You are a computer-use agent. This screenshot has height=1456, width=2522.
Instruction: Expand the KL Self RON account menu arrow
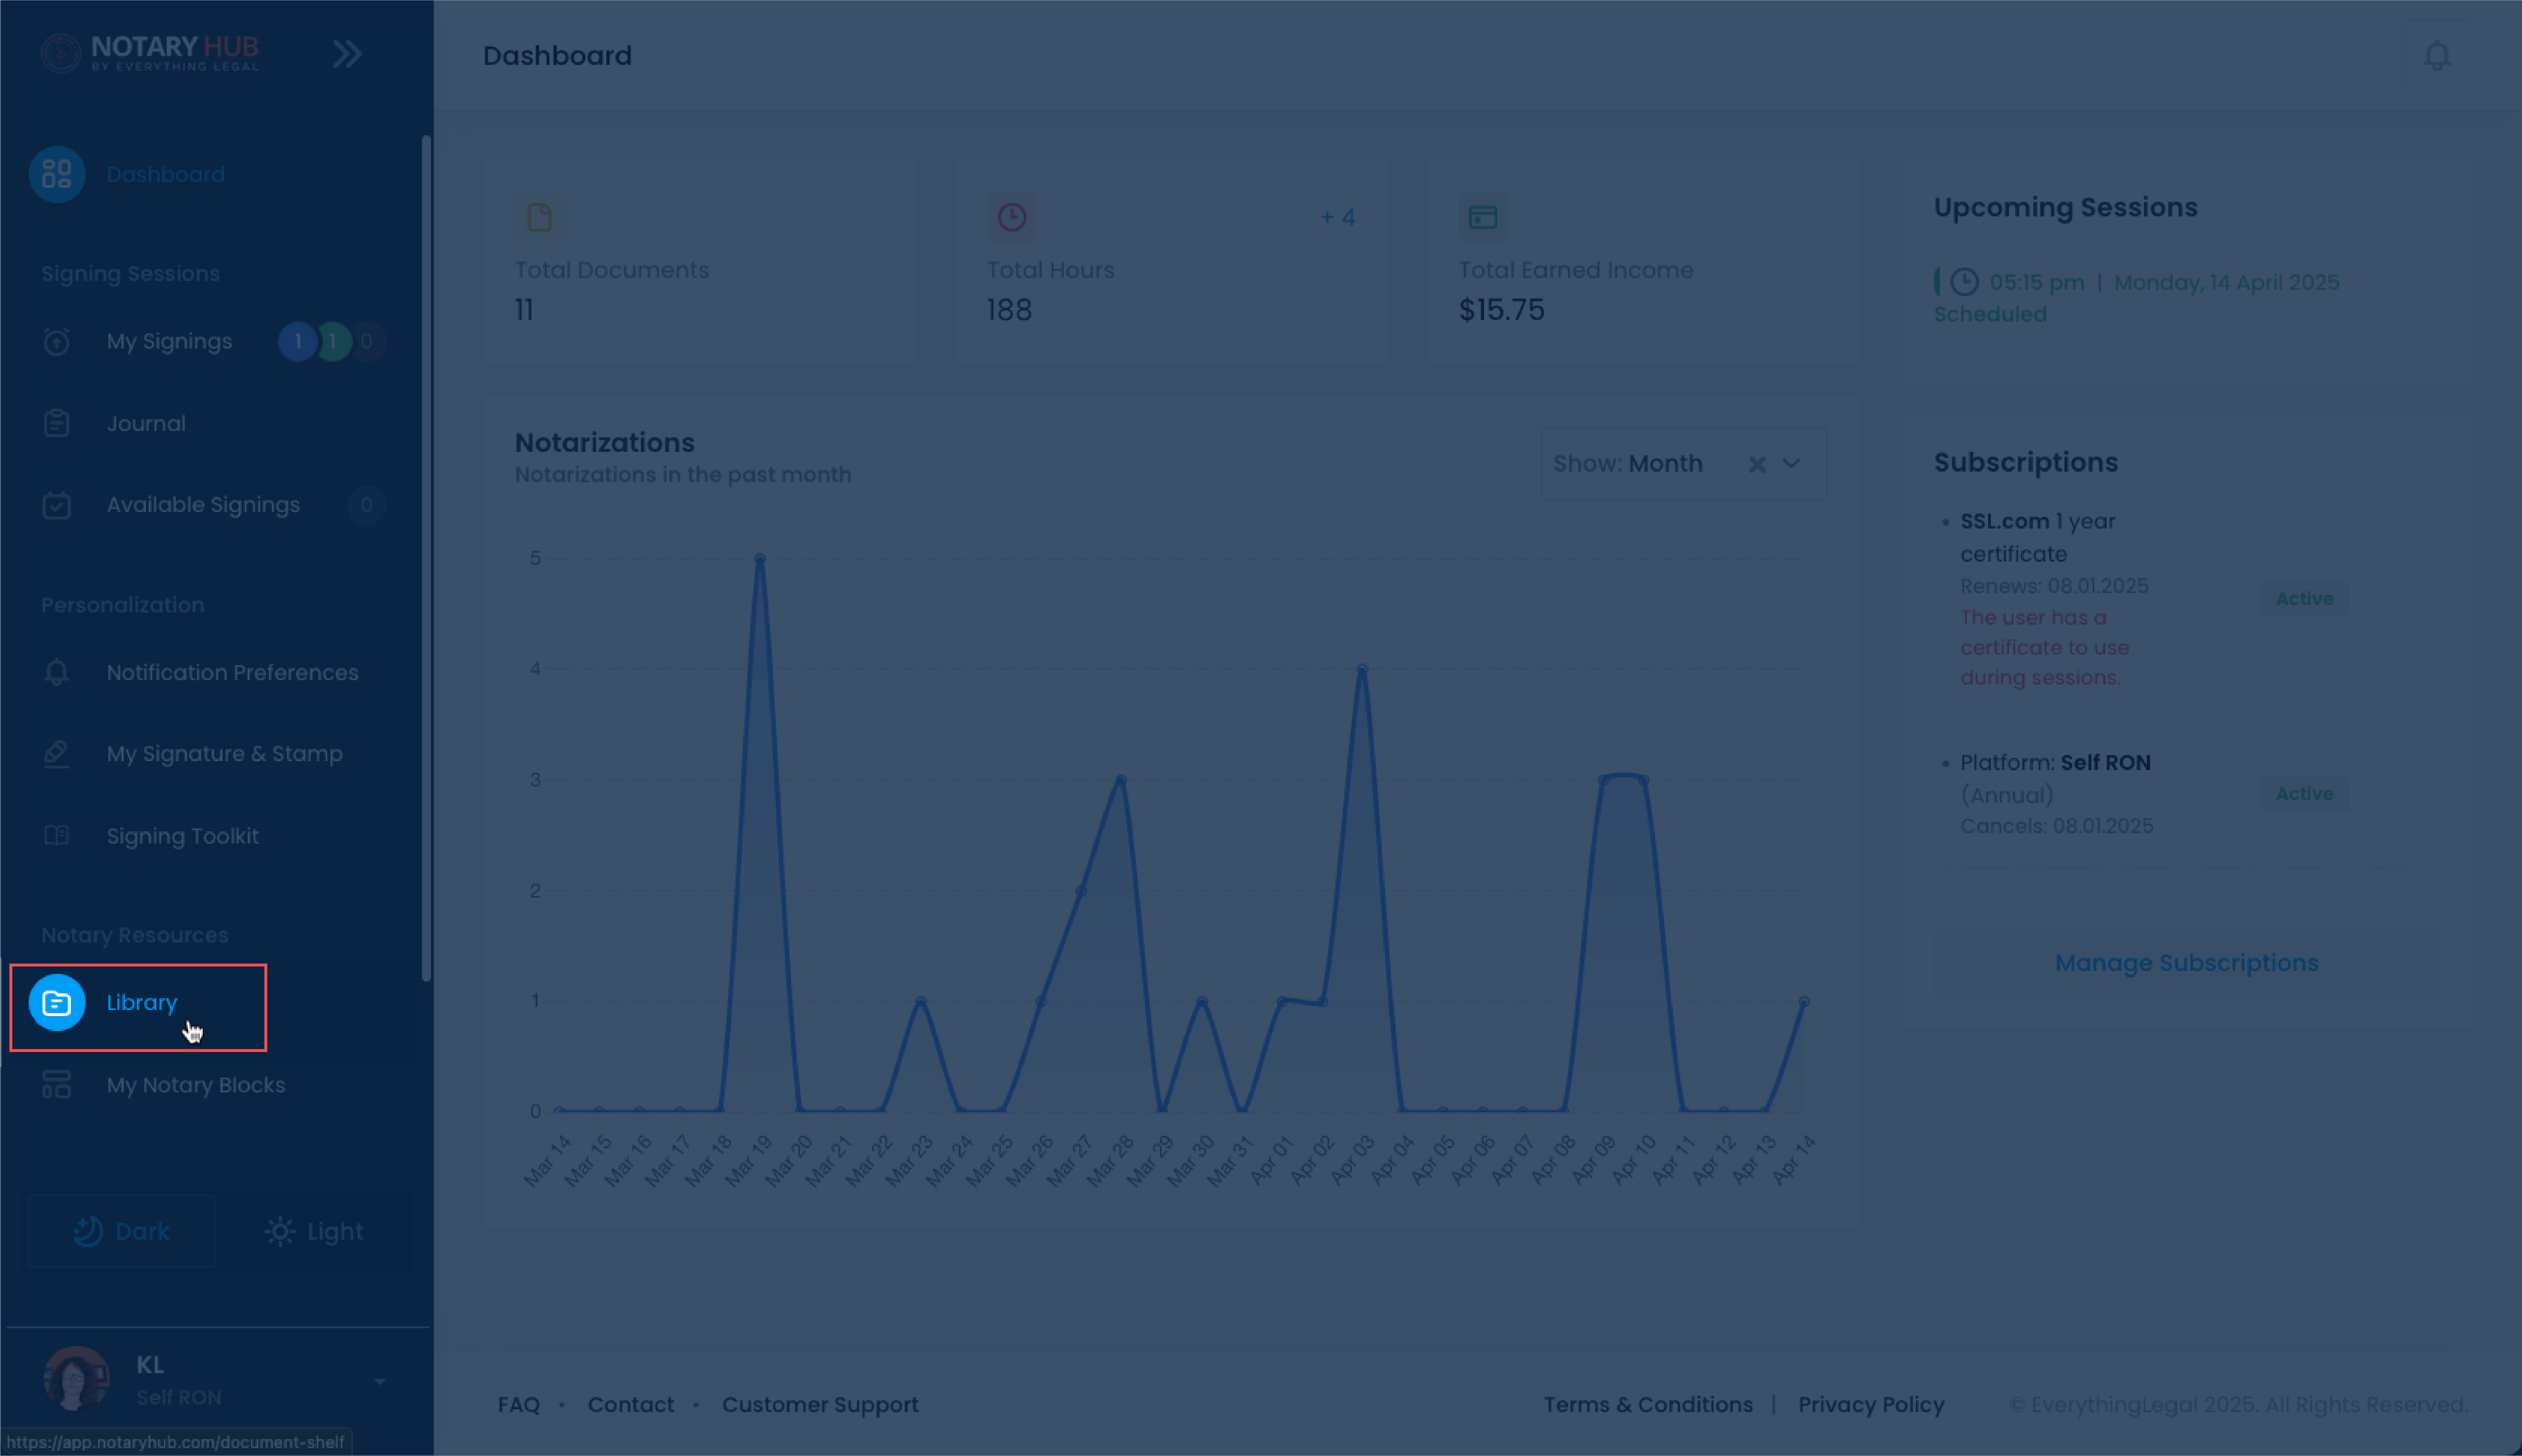click(380, 1381)
